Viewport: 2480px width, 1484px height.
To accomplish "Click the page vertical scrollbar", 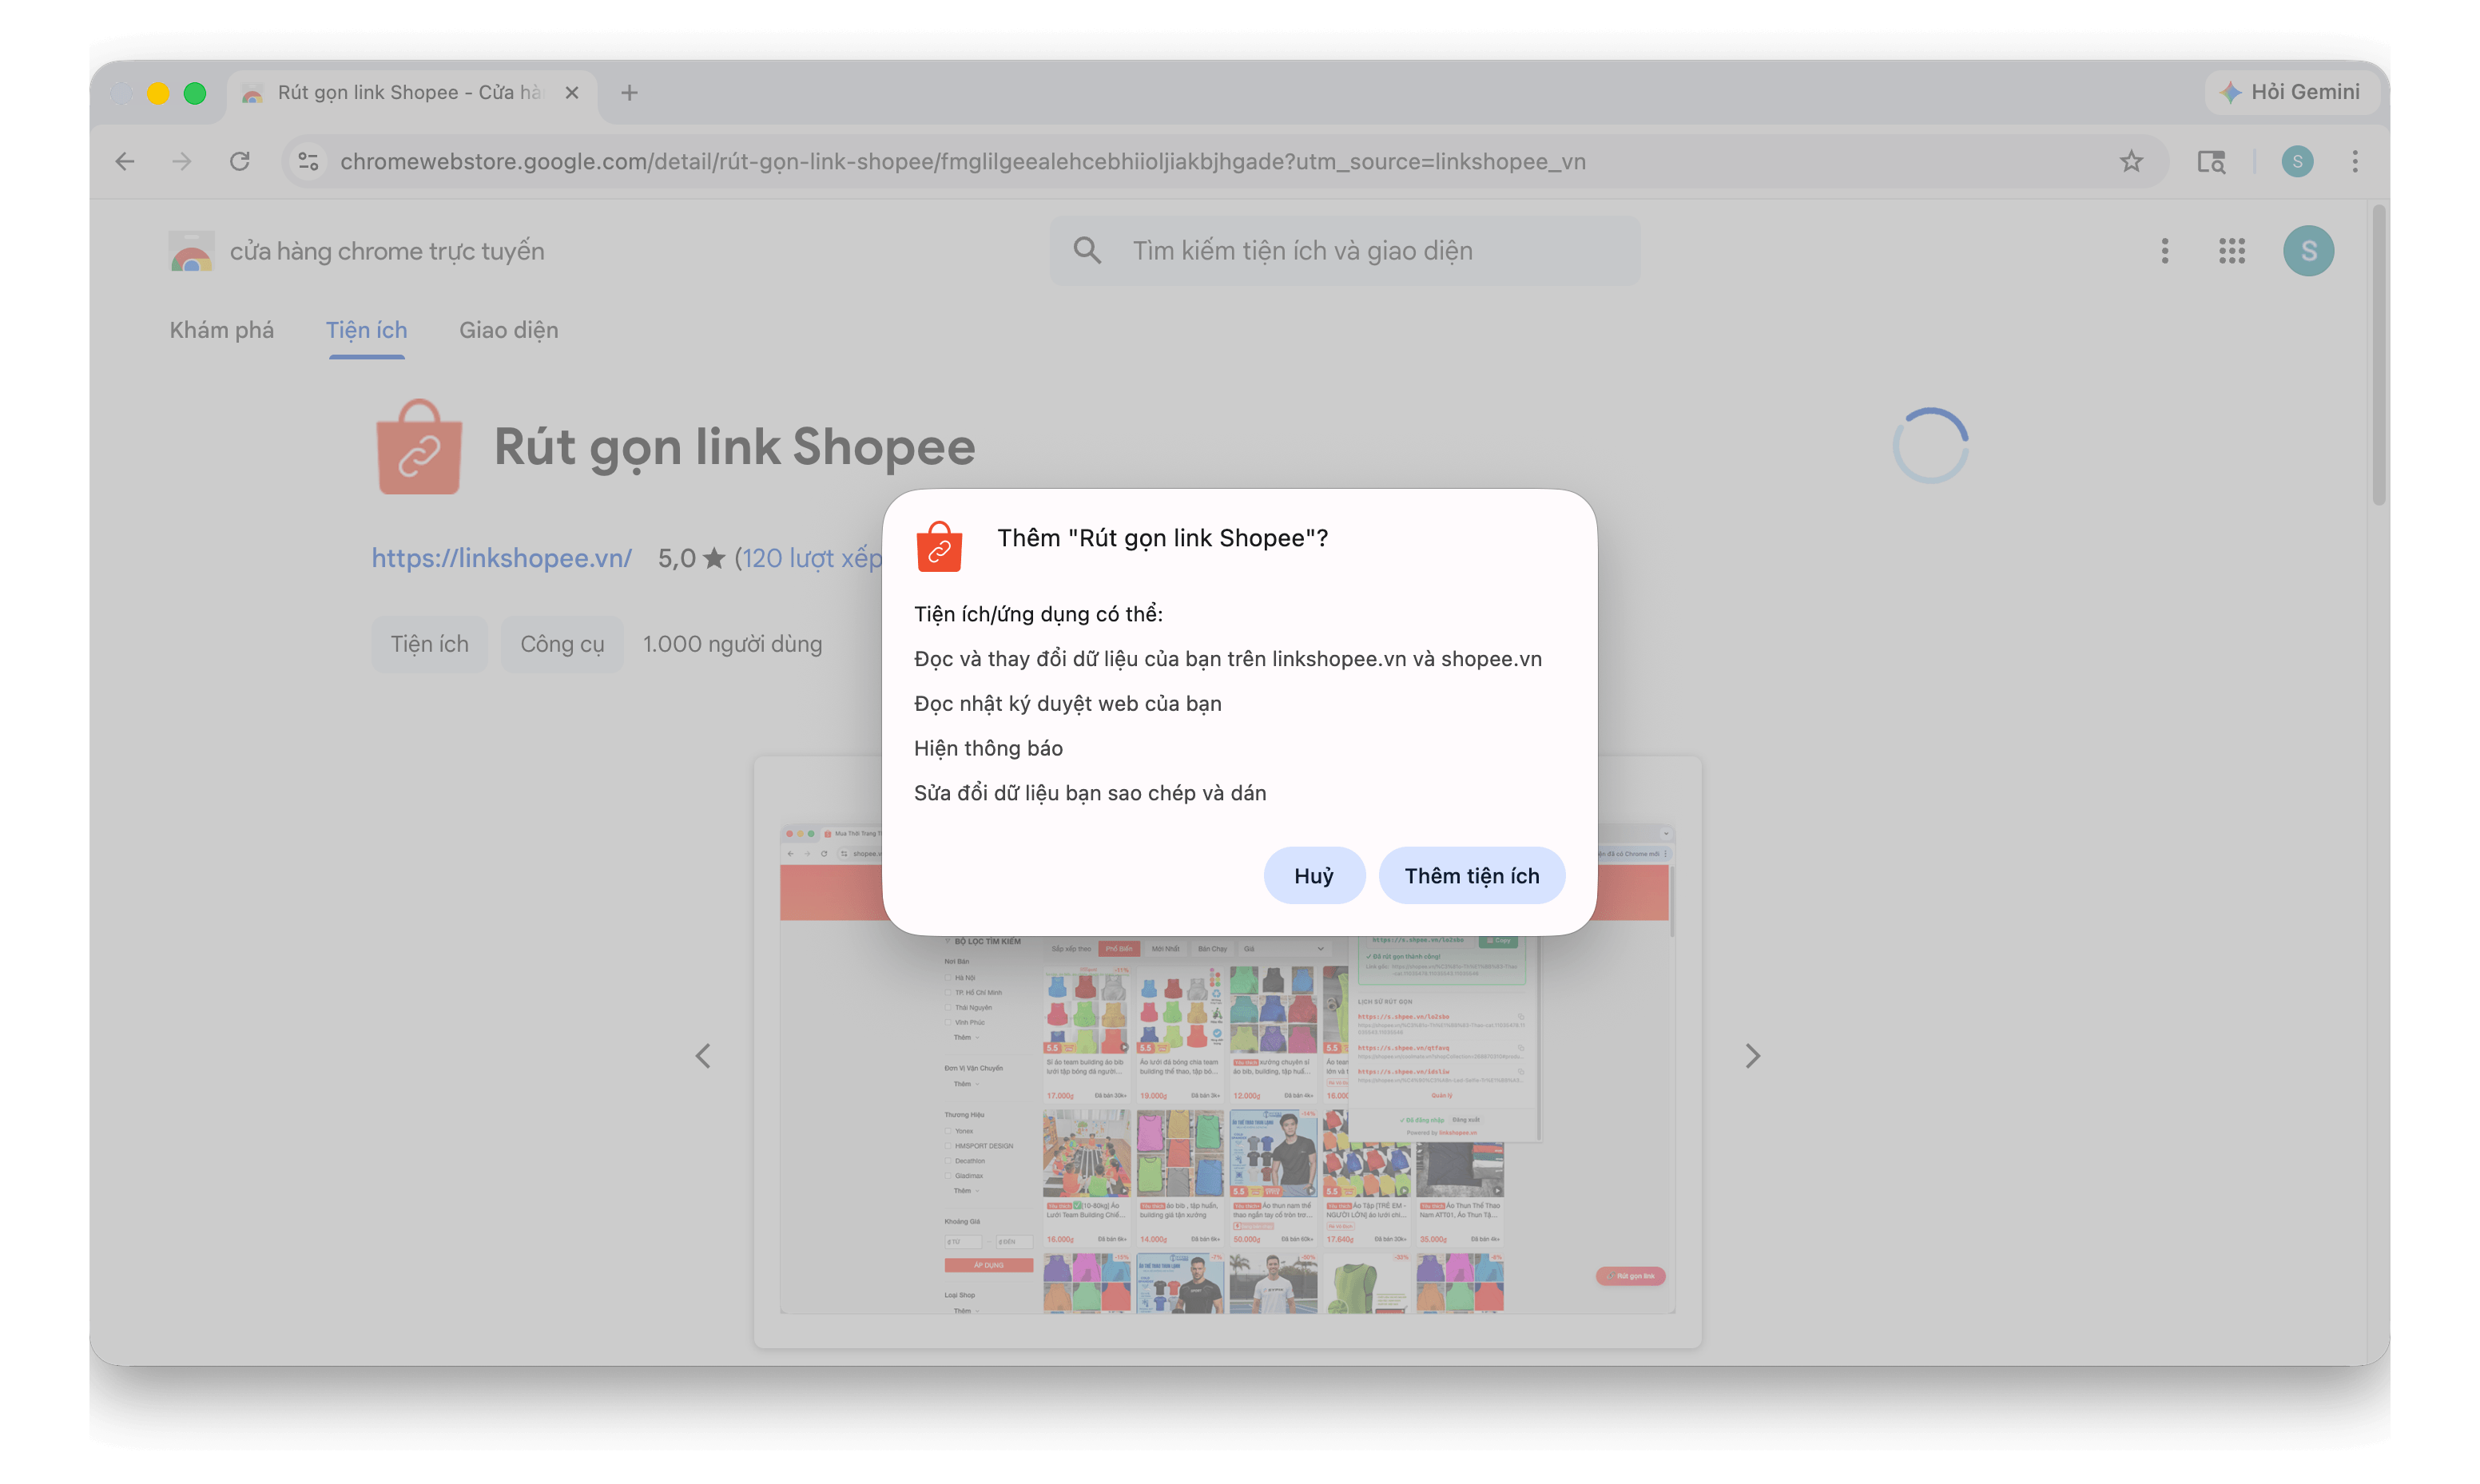I will point(2379,355).
